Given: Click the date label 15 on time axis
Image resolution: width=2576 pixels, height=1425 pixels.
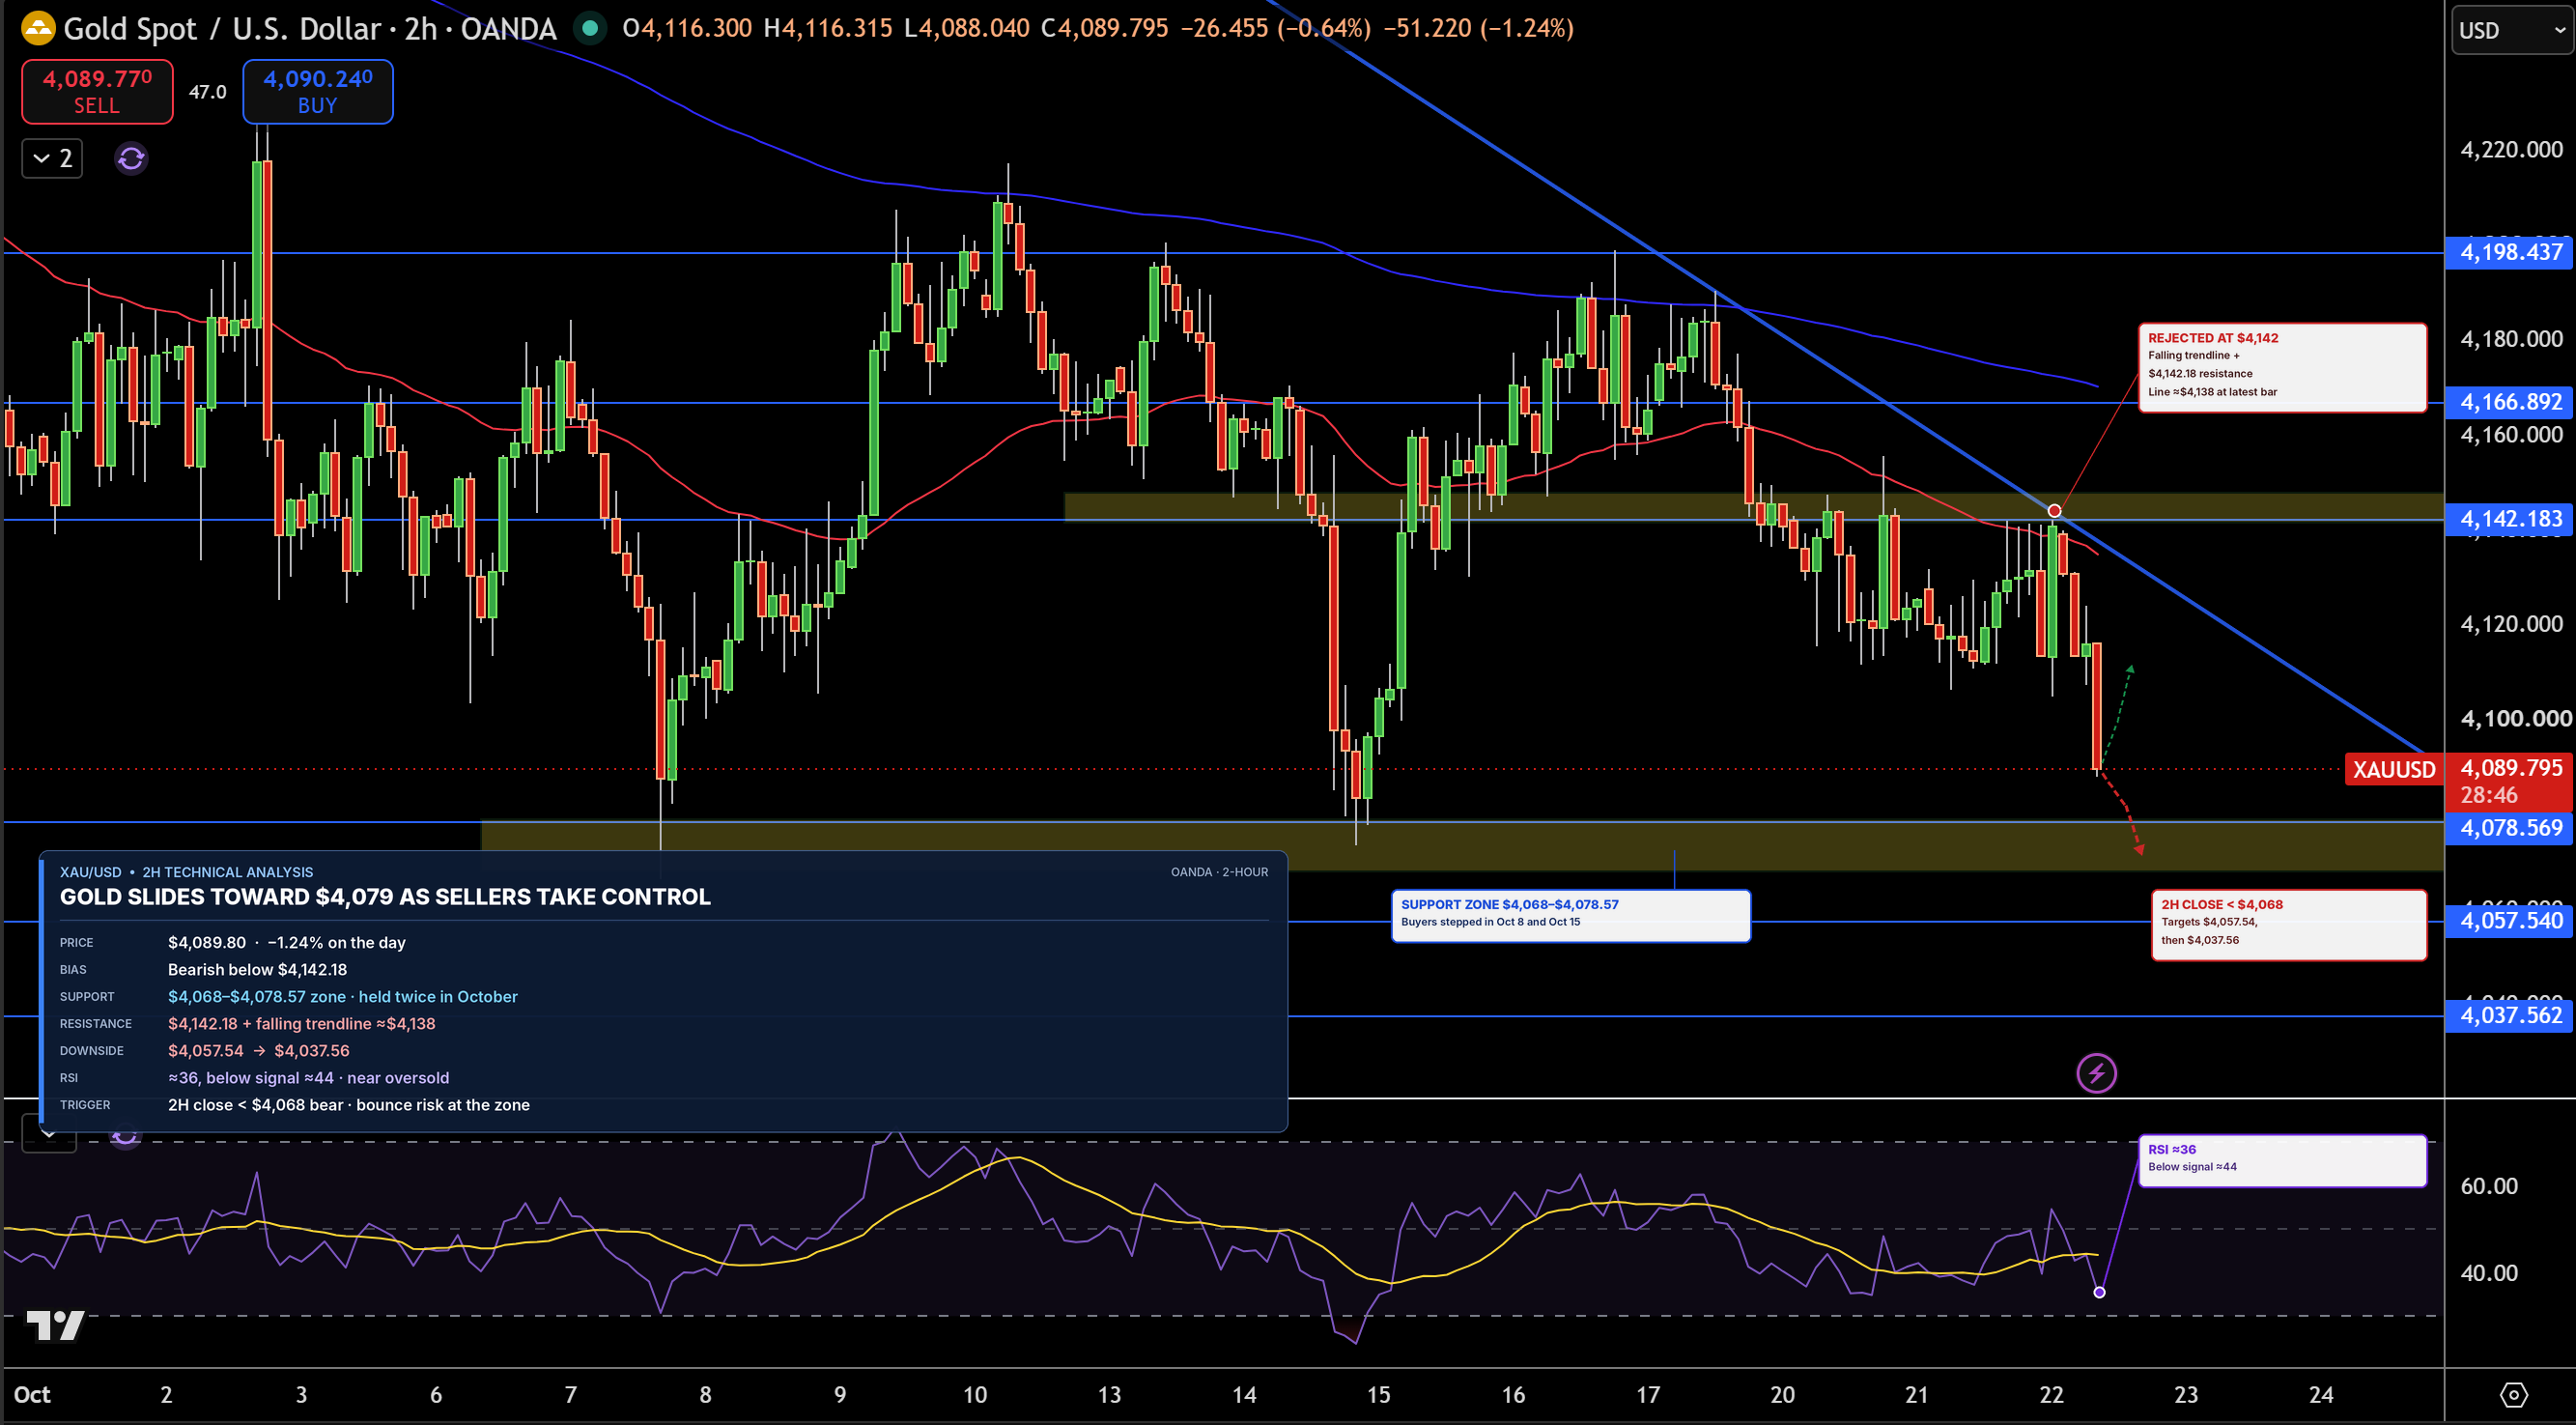Looking at the screenshot, I should click(1378, 1394).
